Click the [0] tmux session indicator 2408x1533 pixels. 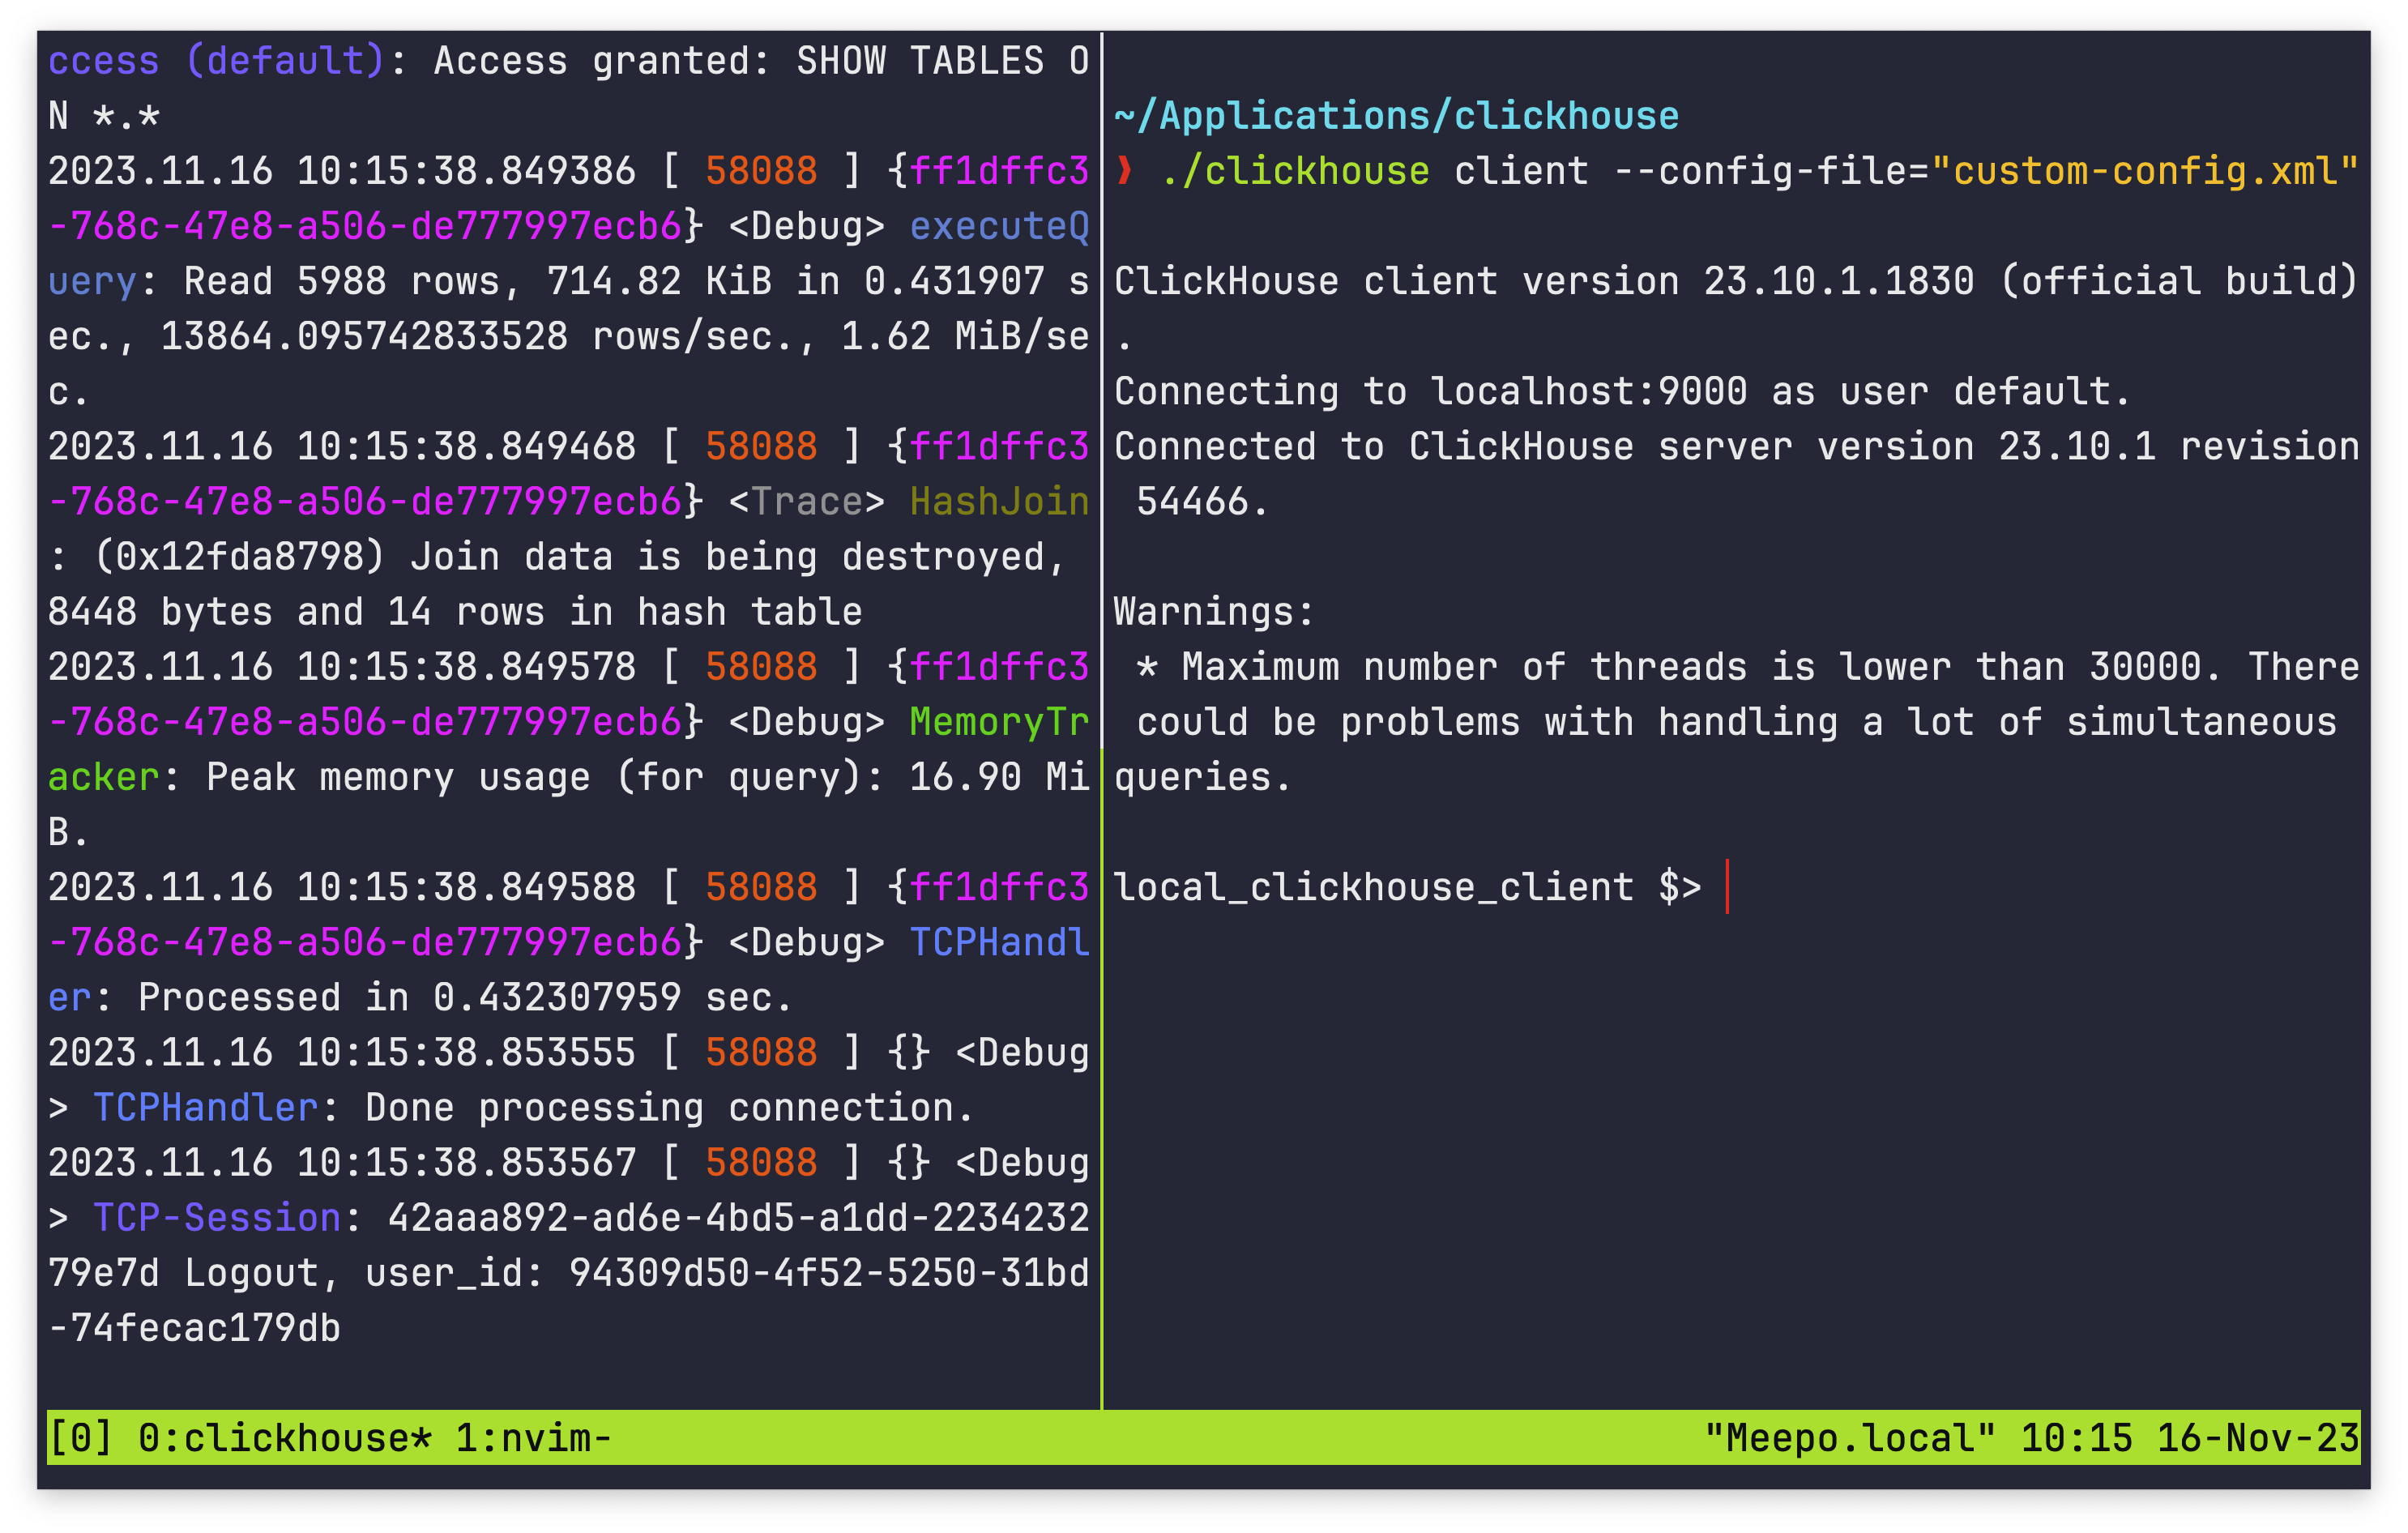pos(80,1438)
